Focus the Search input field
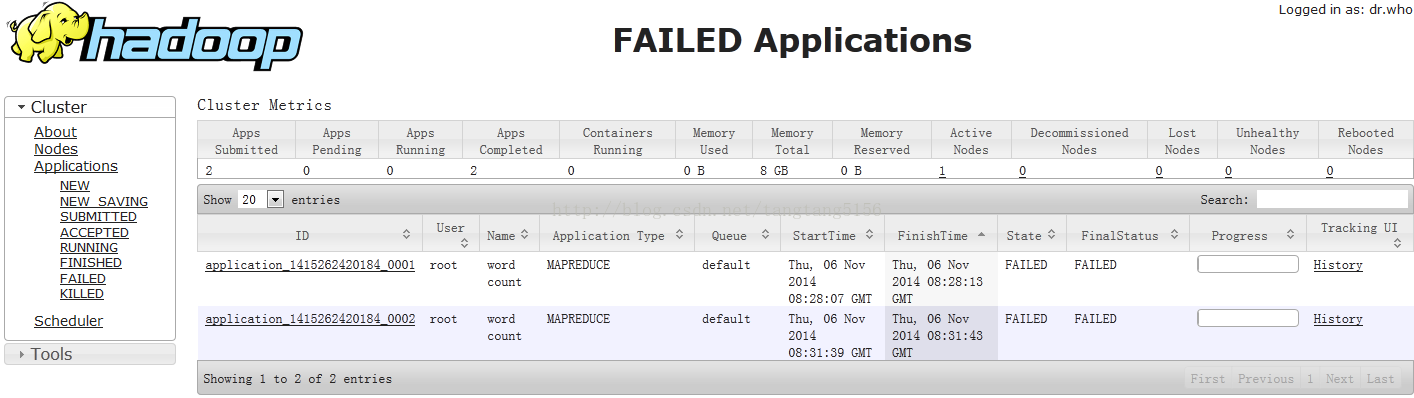 pyautogui.click(x=1332, y=200)
